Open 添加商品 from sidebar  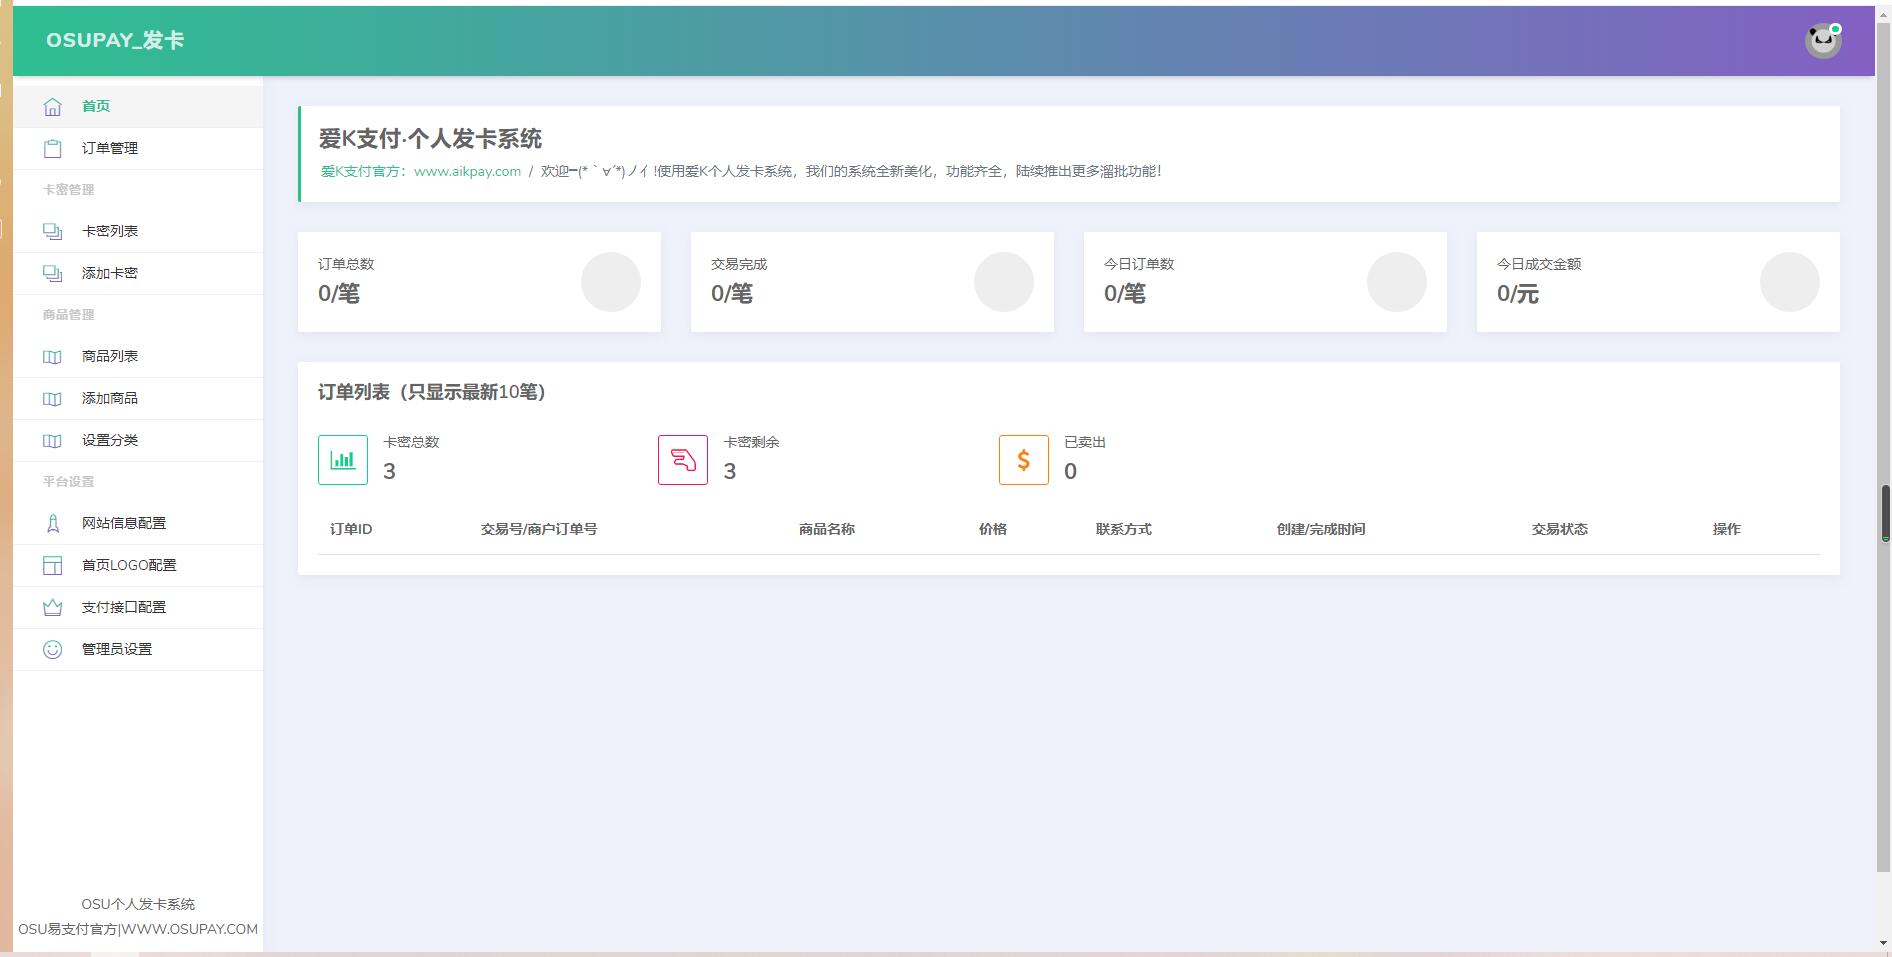110,398
